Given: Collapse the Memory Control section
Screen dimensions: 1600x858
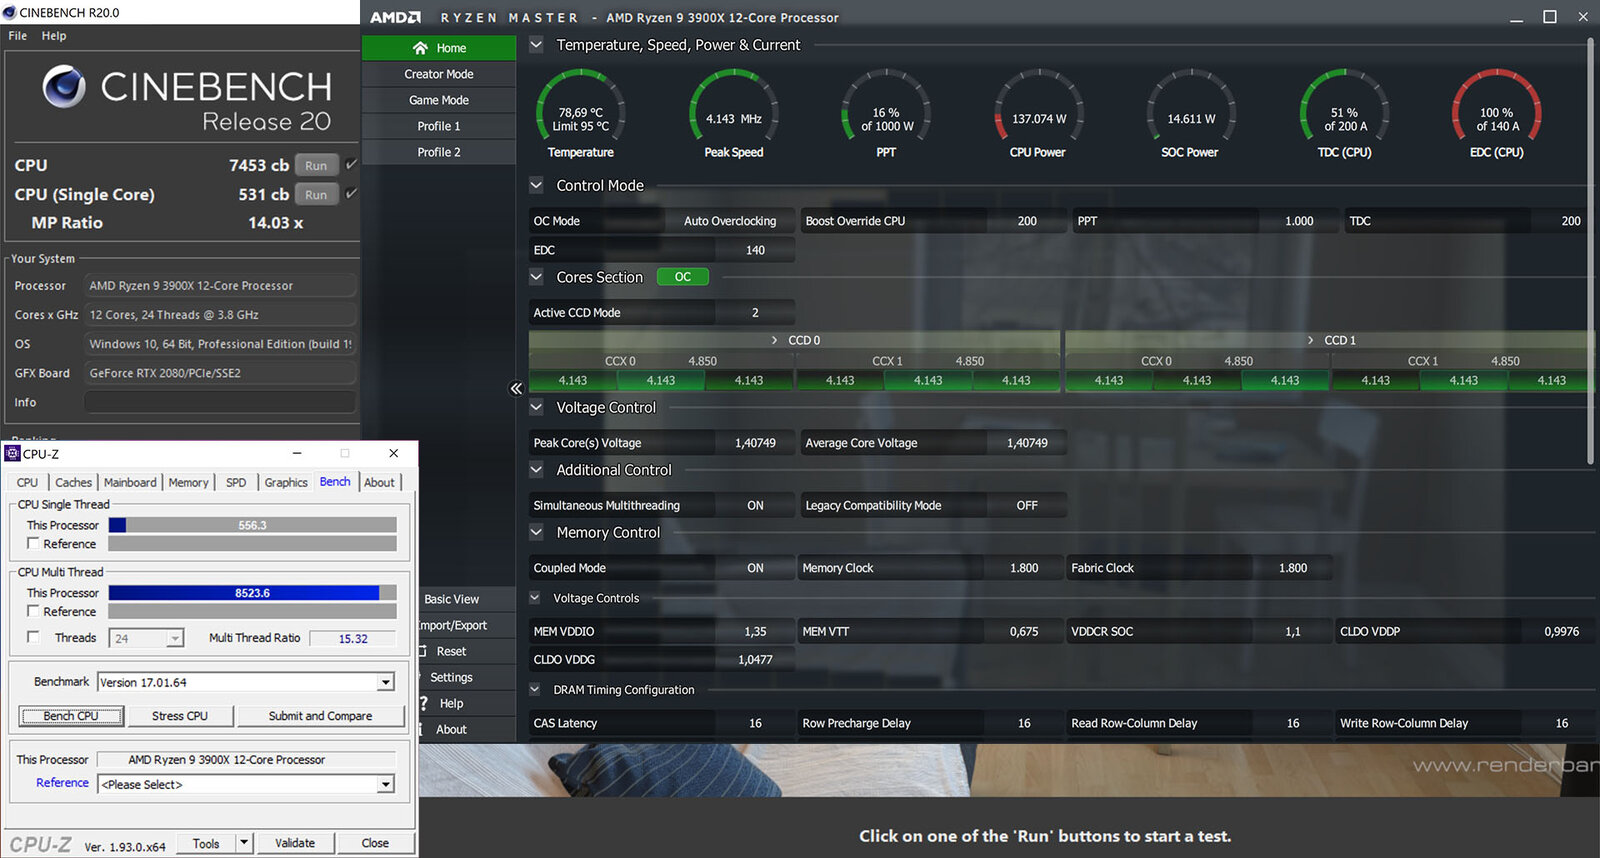Looking at the screenshot, I should [x=536, y=533].
